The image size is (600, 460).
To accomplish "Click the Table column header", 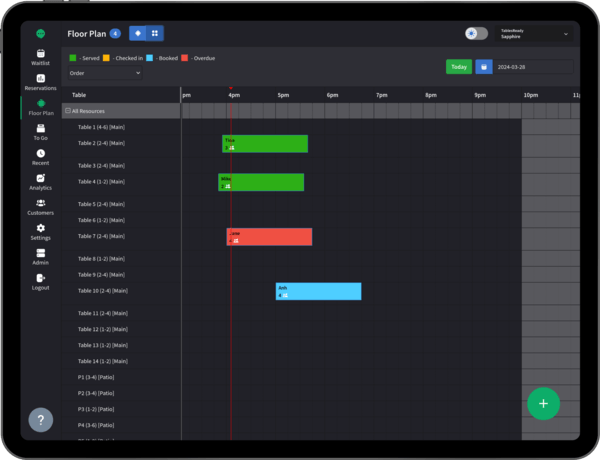I will [x=79, y=95].
